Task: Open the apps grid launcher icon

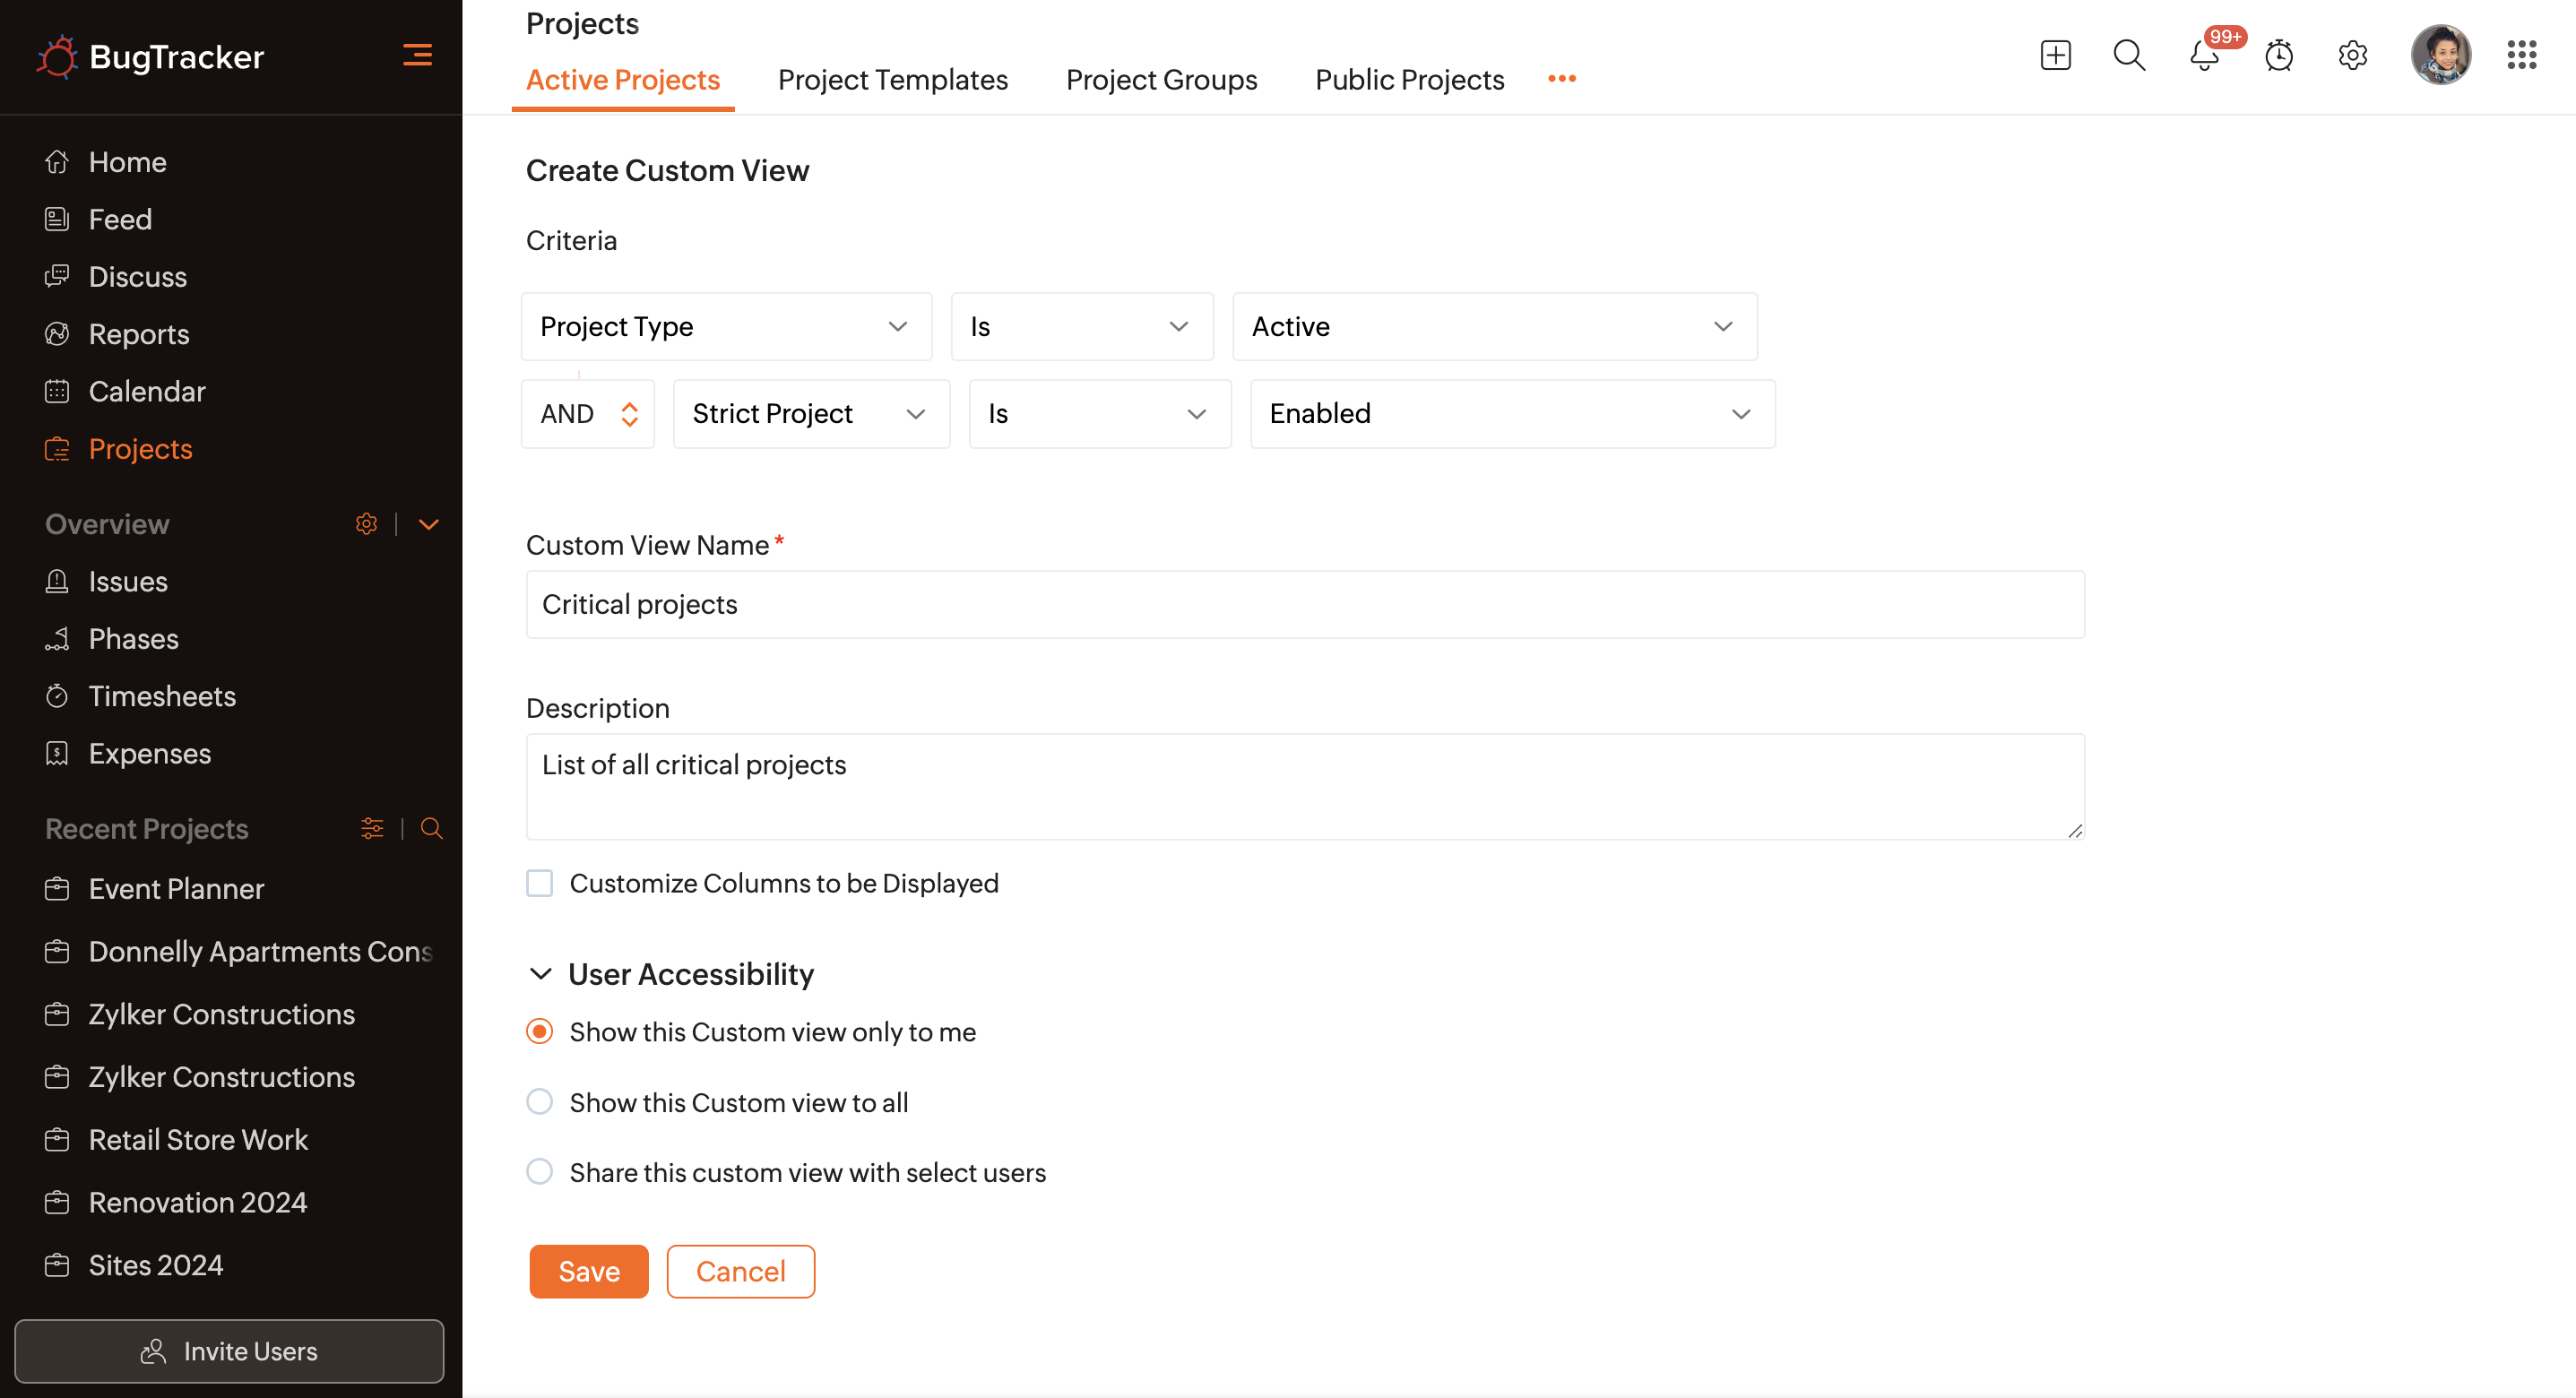Action: [x=2521, y=55]
